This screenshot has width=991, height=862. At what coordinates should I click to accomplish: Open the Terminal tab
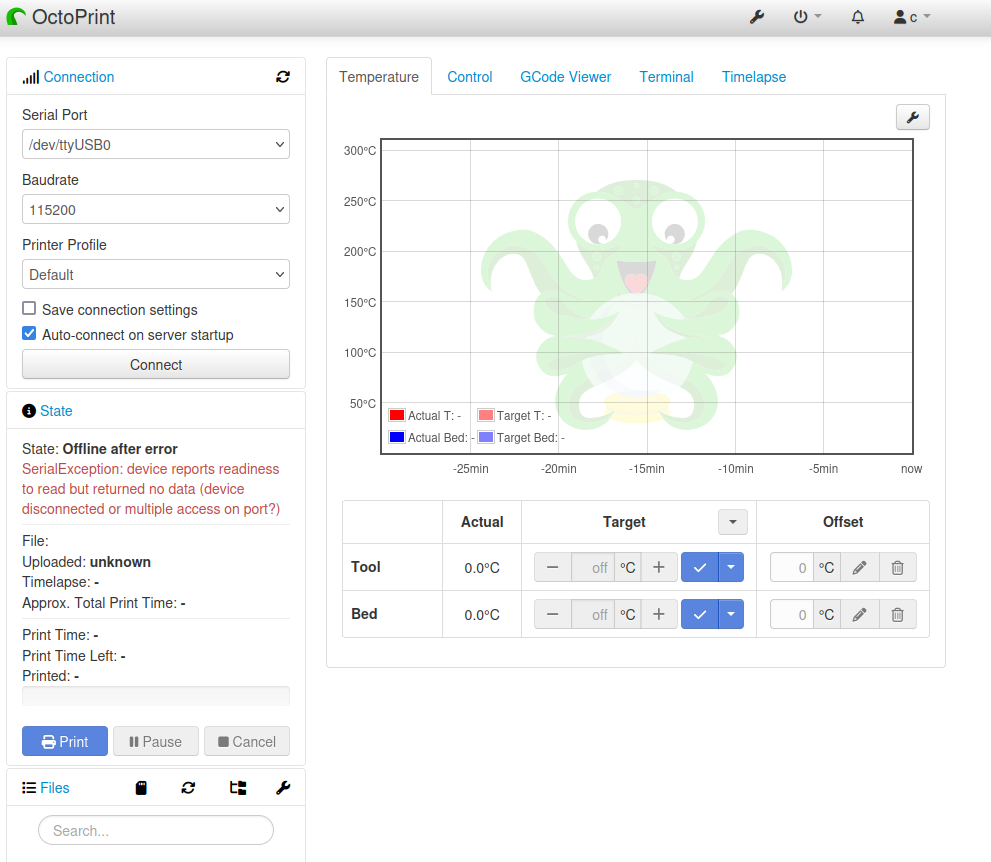point(666,77)
